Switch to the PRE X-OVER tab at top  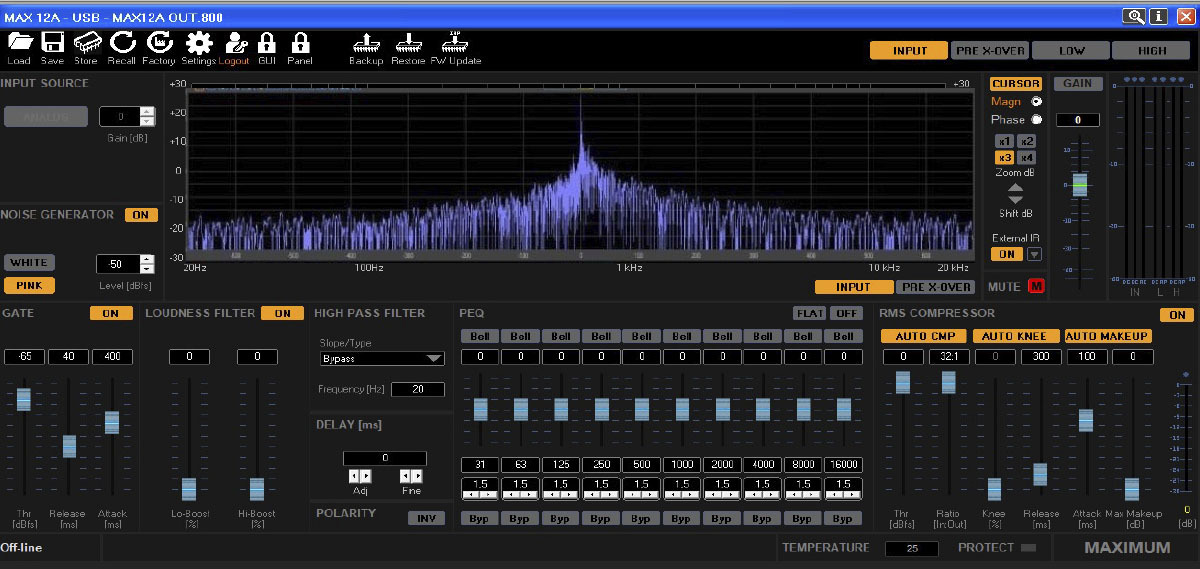[x=990, y=50]
